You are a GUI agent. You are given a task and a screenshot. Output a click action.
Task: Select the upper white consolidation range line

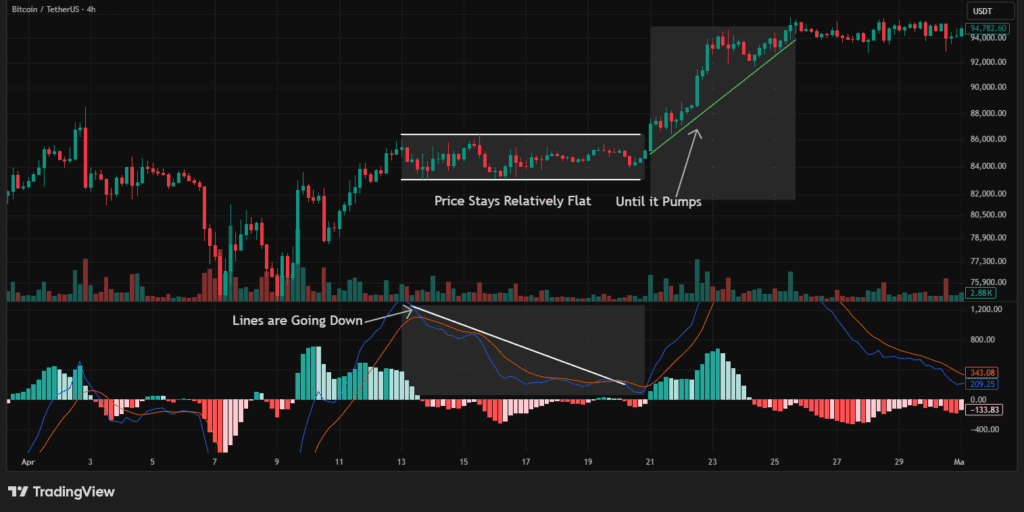click(x=520, y=134)
